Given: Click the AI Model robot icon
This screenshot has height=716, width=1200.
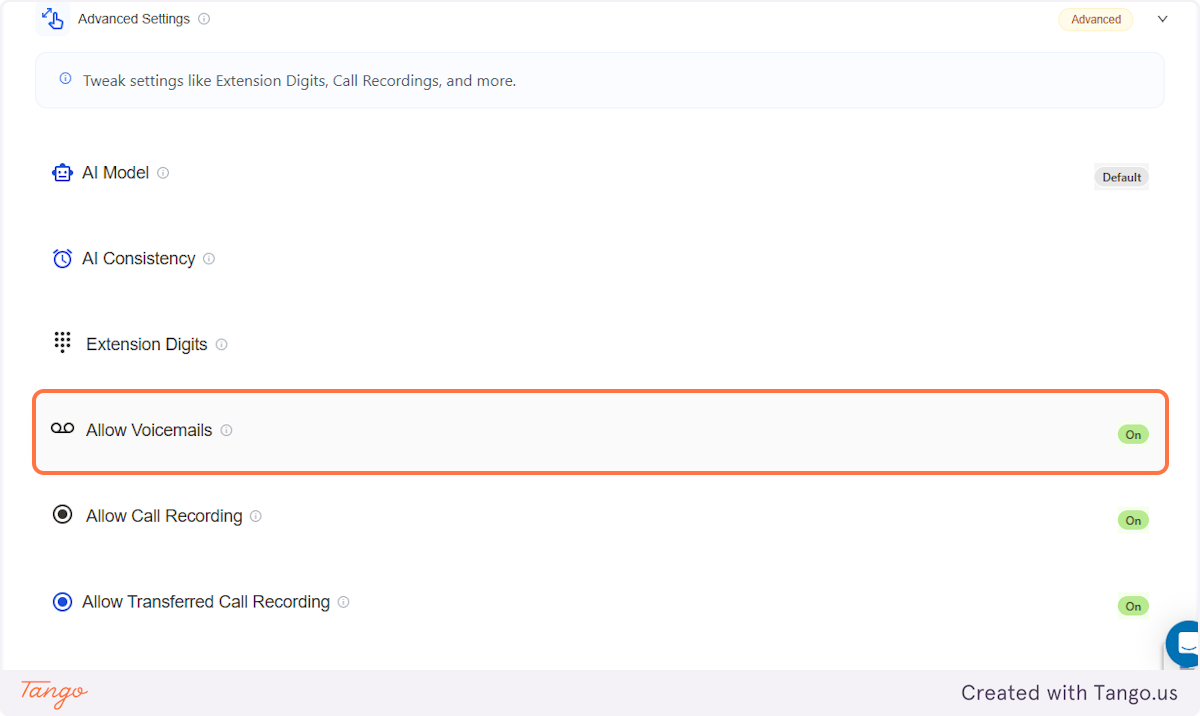Looking at the screenshot, I should (62, 173).
